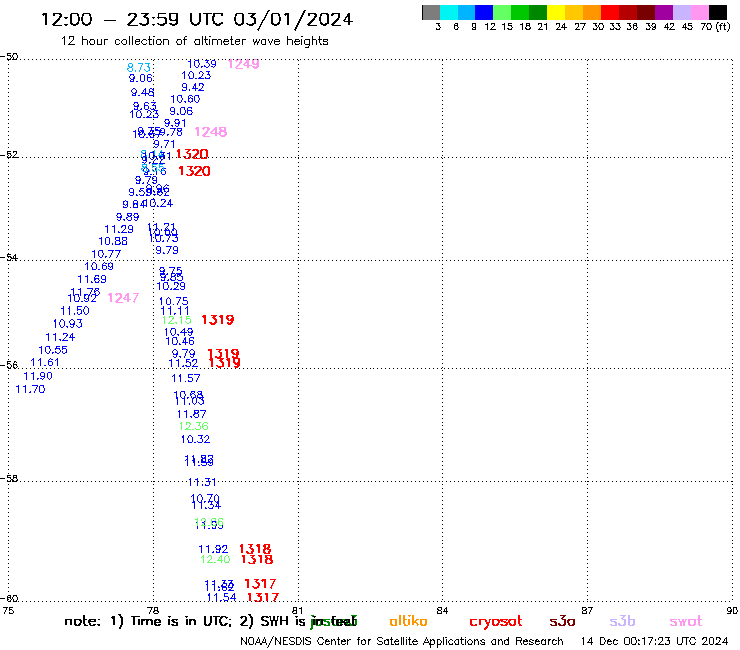
Task: Click the wave height value '10.69'
Action: click(99, 266)
